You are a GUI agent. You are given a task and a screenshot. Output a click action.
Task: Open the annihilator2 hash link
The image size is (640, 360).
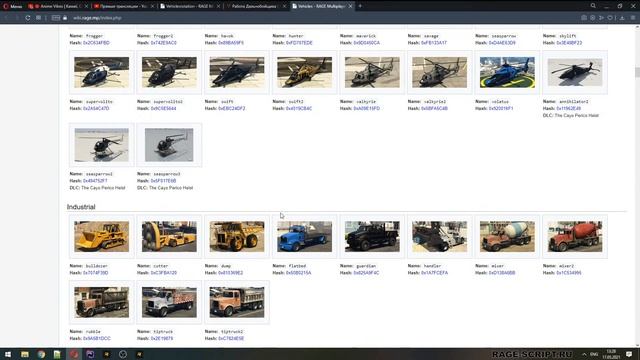[569, 109]
